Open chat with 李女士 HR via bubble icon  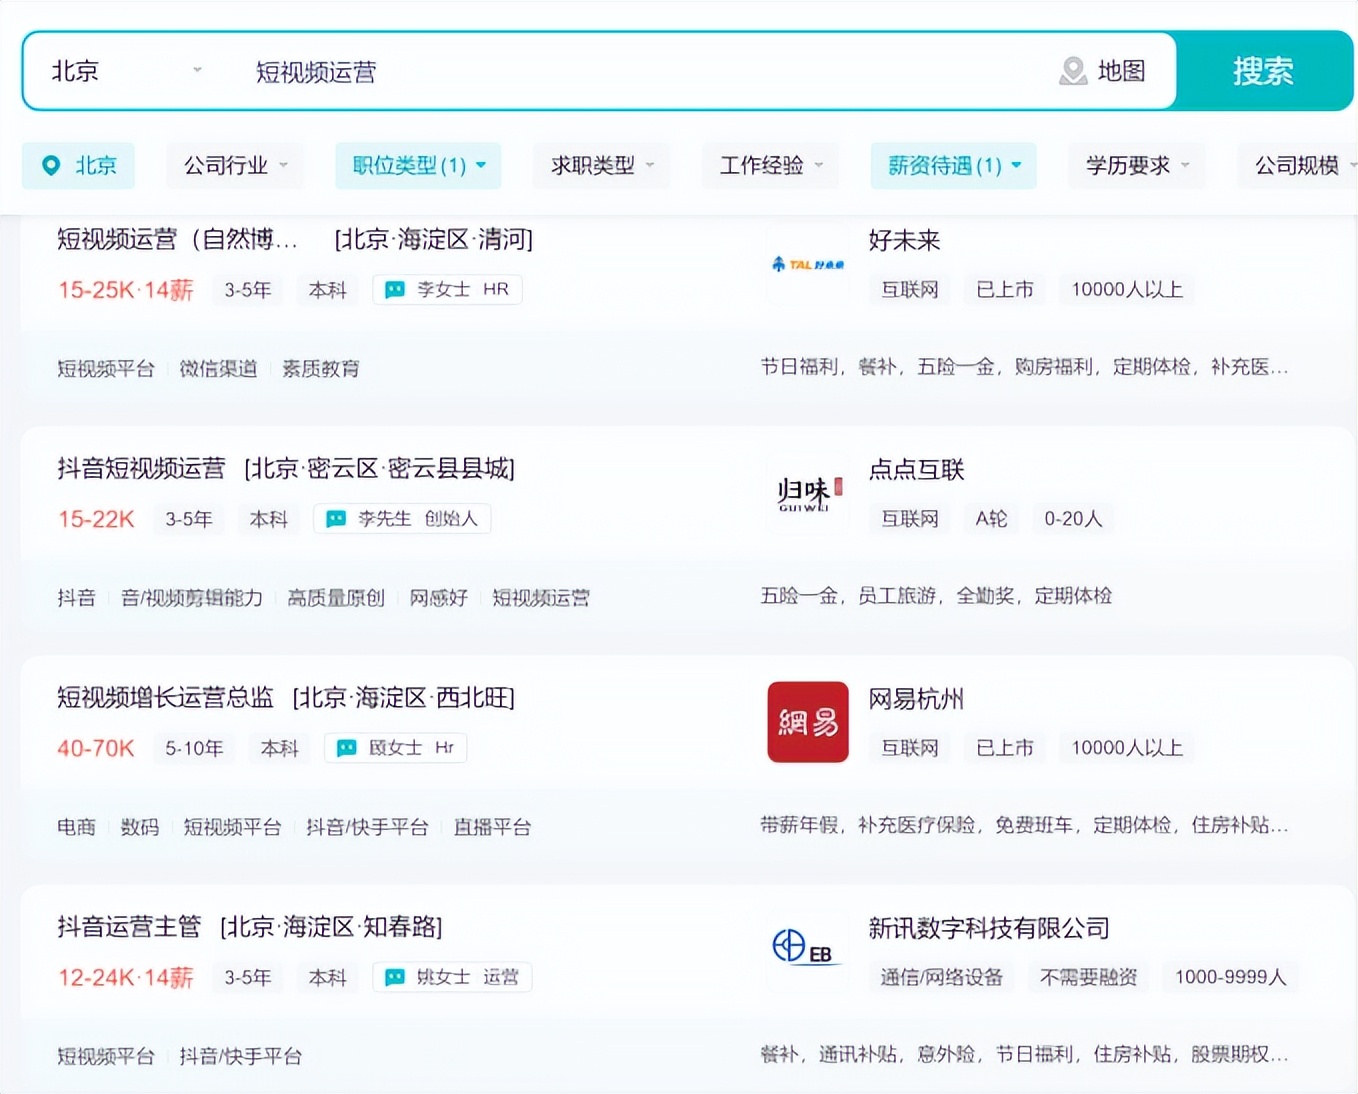pos(393,289)
